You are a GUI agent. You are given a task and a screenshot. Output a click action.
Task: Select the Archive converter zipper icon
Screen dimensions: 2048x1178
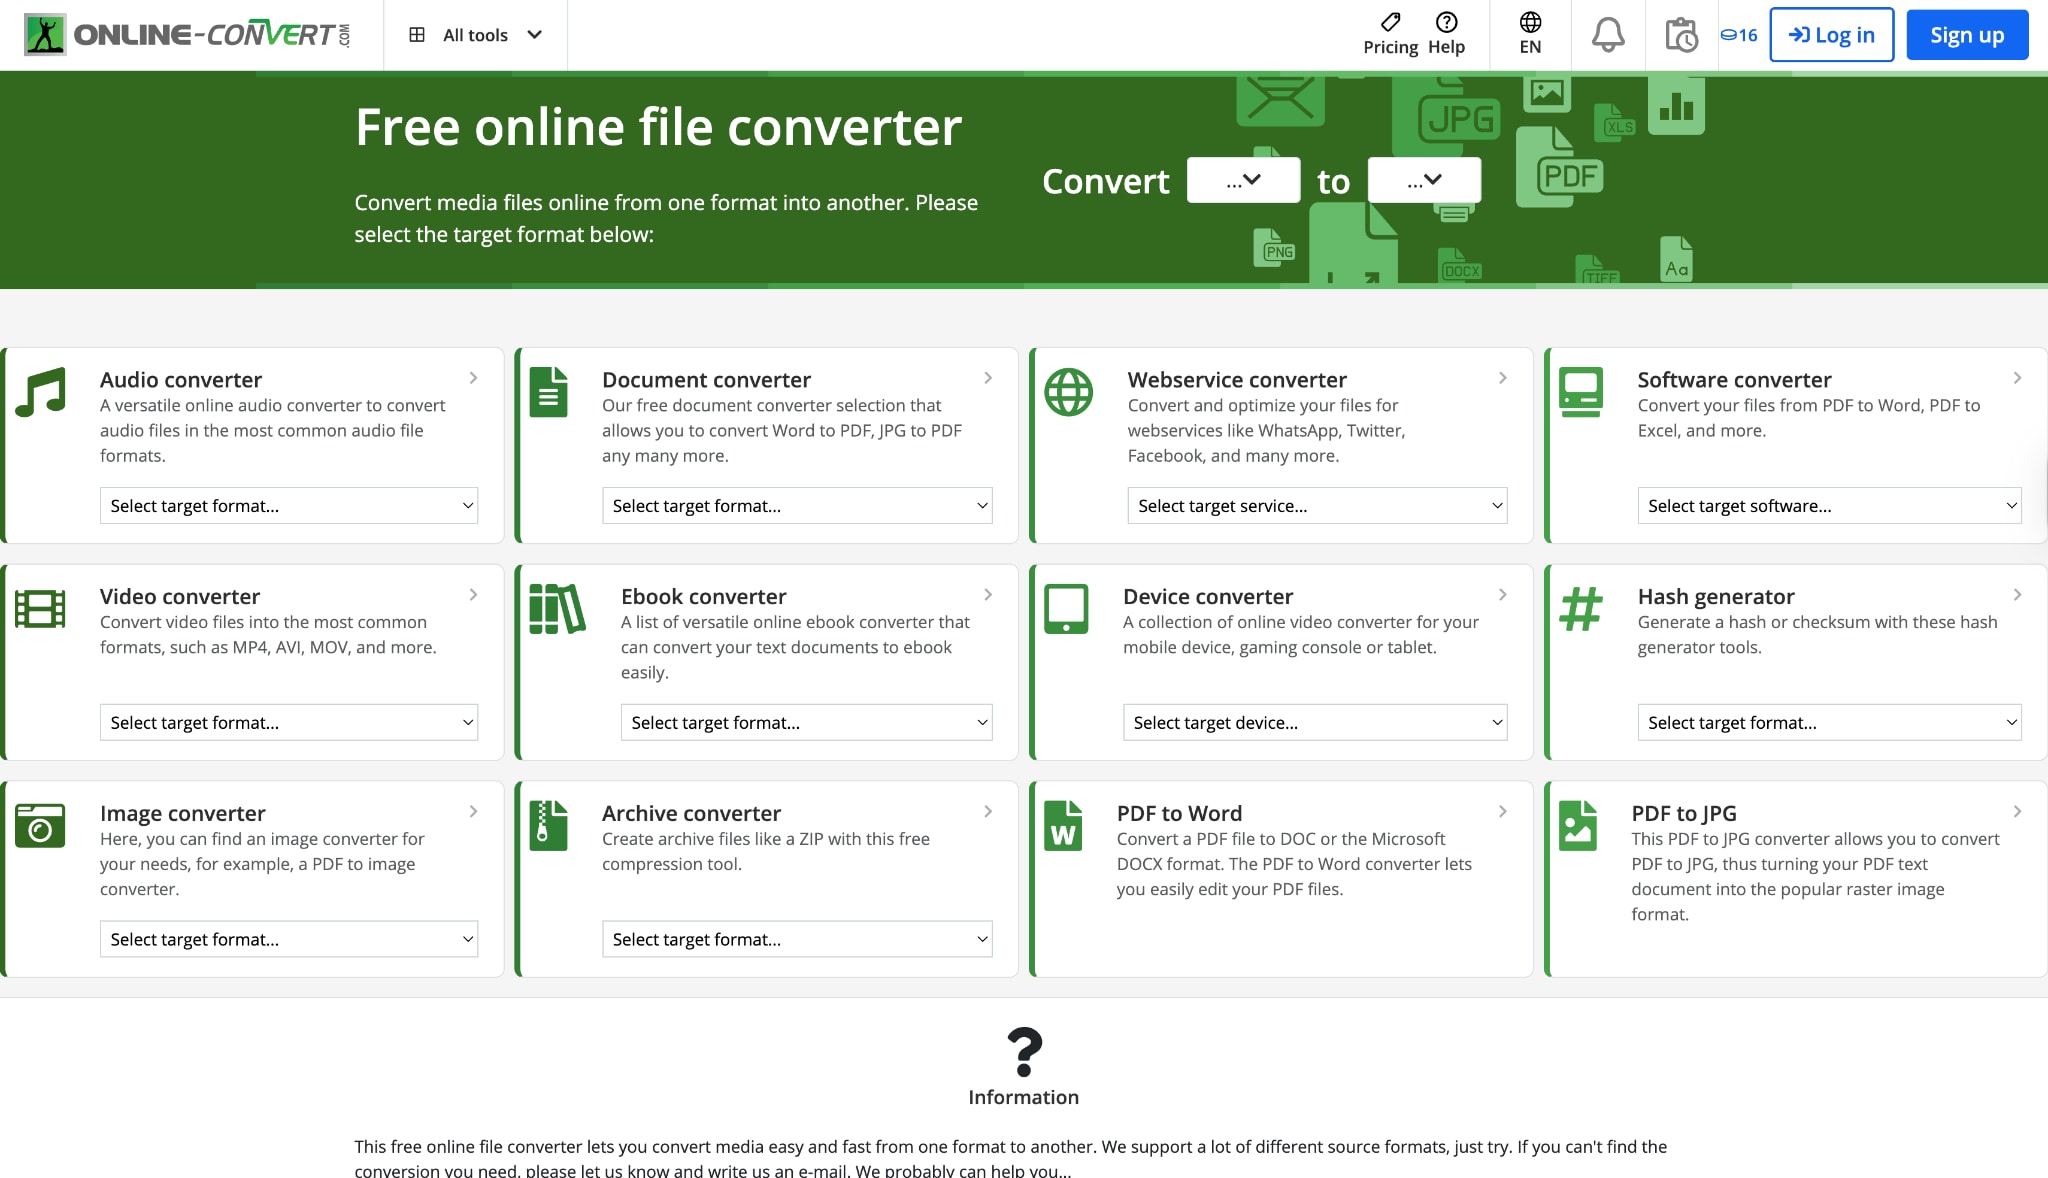[x=548, y=825]
